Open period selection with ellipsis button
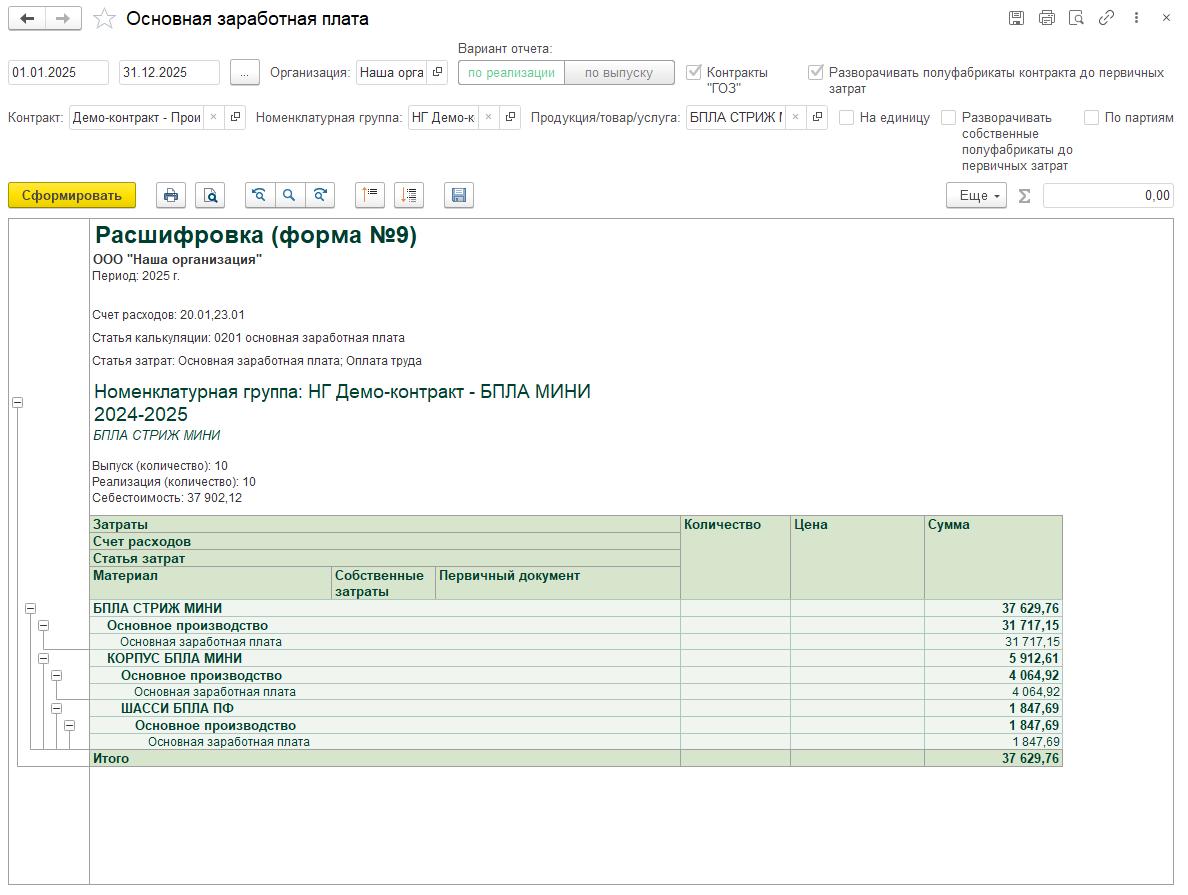The height and width of the screenshot is (895, 1188). pyautogui.click(x=244, y=73)
